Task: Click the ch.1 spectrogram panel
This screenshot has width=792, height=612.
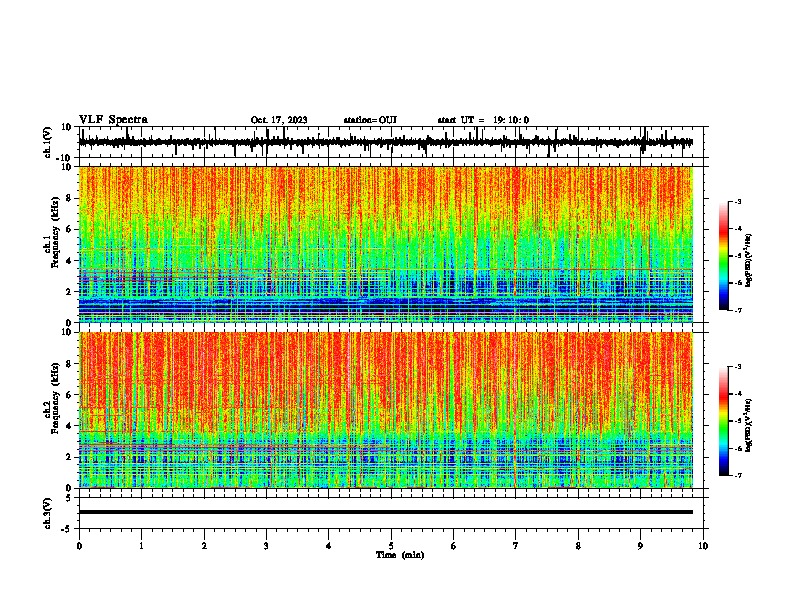Action: 385,244
